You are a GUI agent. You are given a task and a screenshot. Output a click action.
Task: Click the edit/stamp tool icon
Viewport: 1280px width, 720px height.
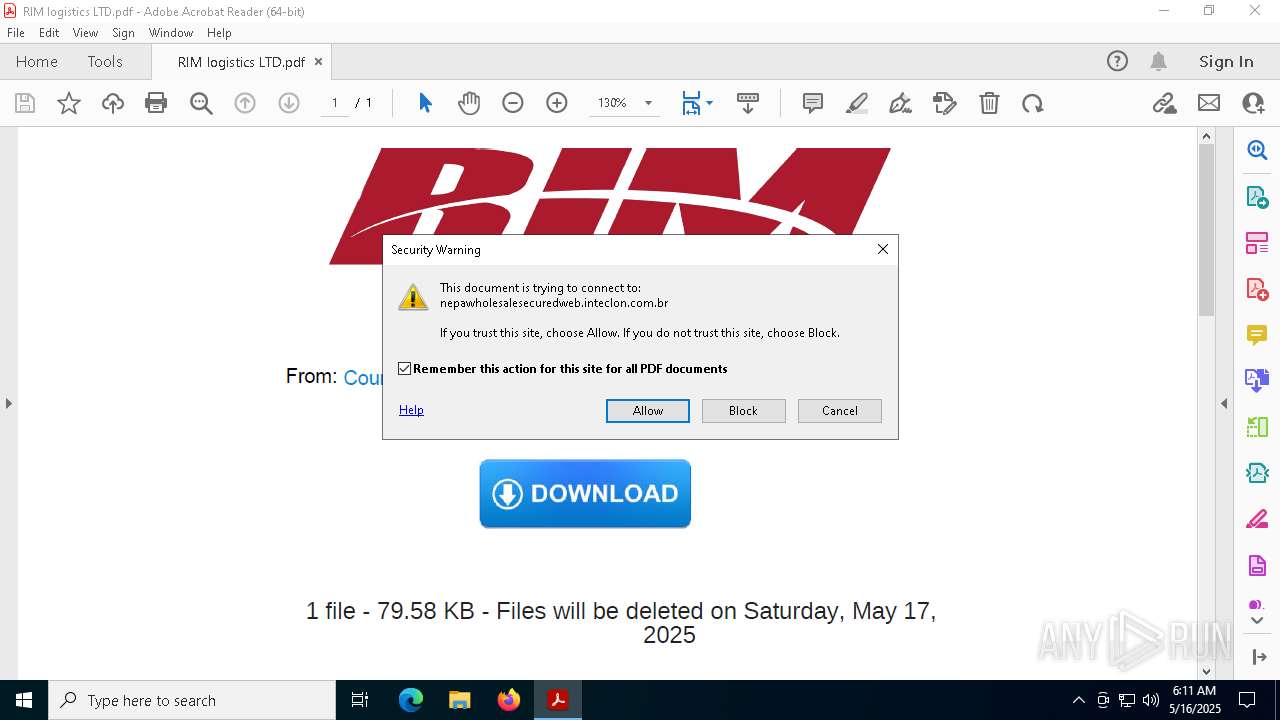945,103
